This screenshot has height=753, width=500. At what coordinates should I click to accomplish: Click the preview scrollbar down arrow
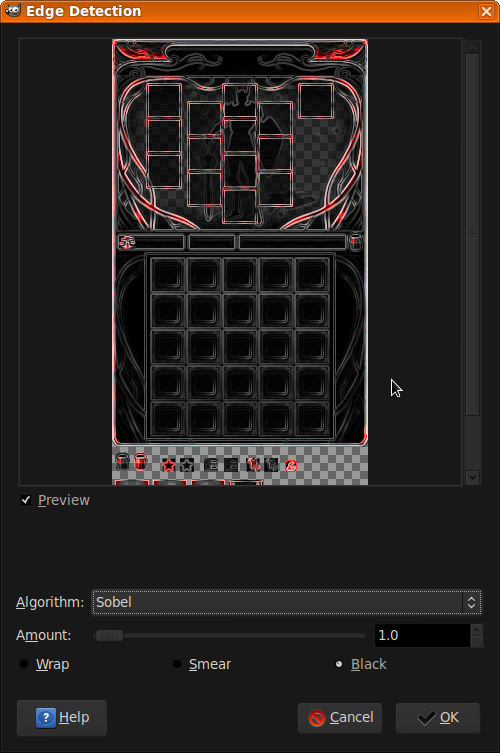[x=472, y=477]
